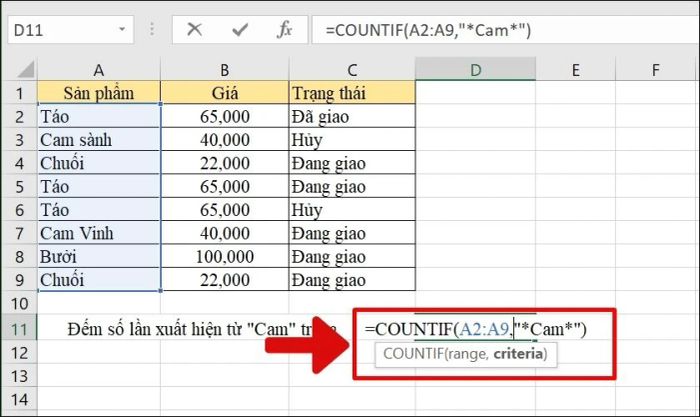Viewport: 700px width, 417px height.
Task: Select the 'Táo' cell in row 6
Action: [99, 210]
